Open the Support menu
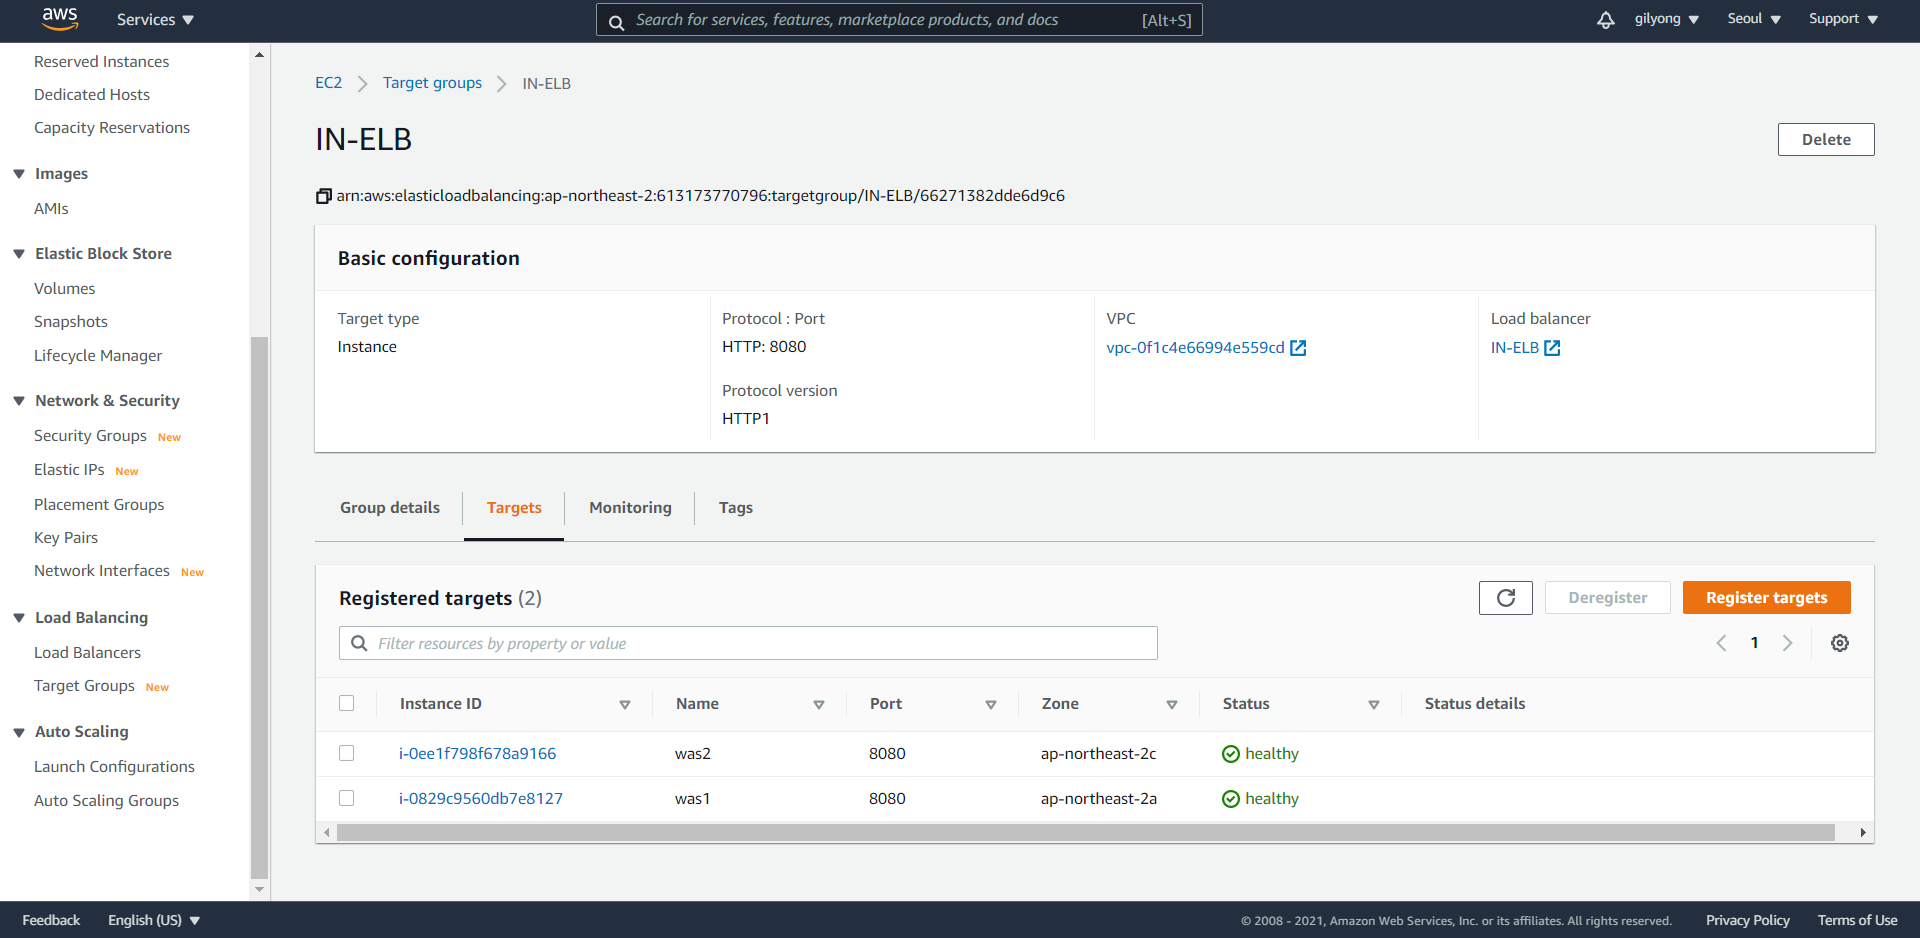Viewport: 1920px width, 938px height. (x=1843, y=19)
